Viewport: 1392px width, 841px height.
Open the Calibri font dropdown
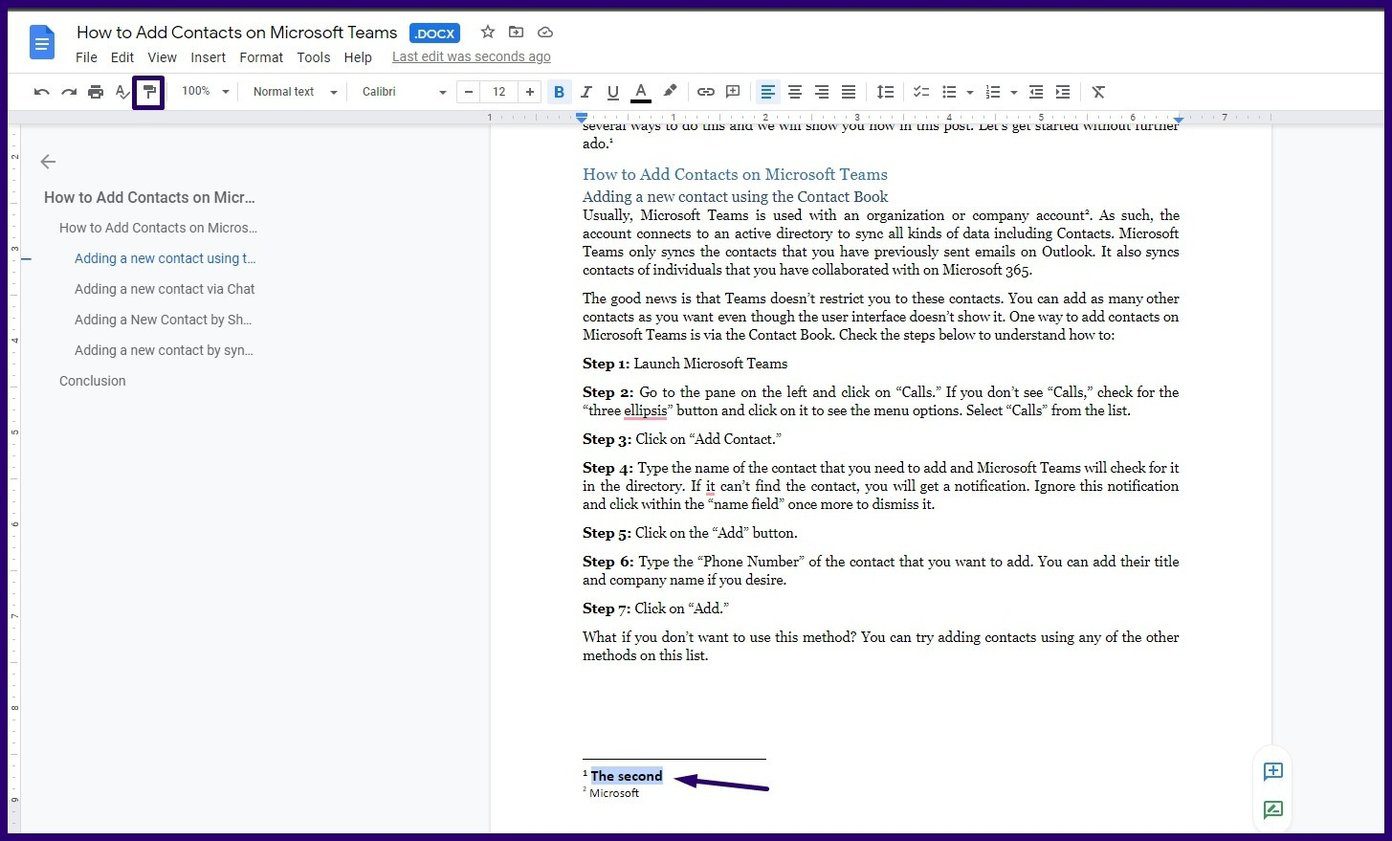[x=404, y=92]
